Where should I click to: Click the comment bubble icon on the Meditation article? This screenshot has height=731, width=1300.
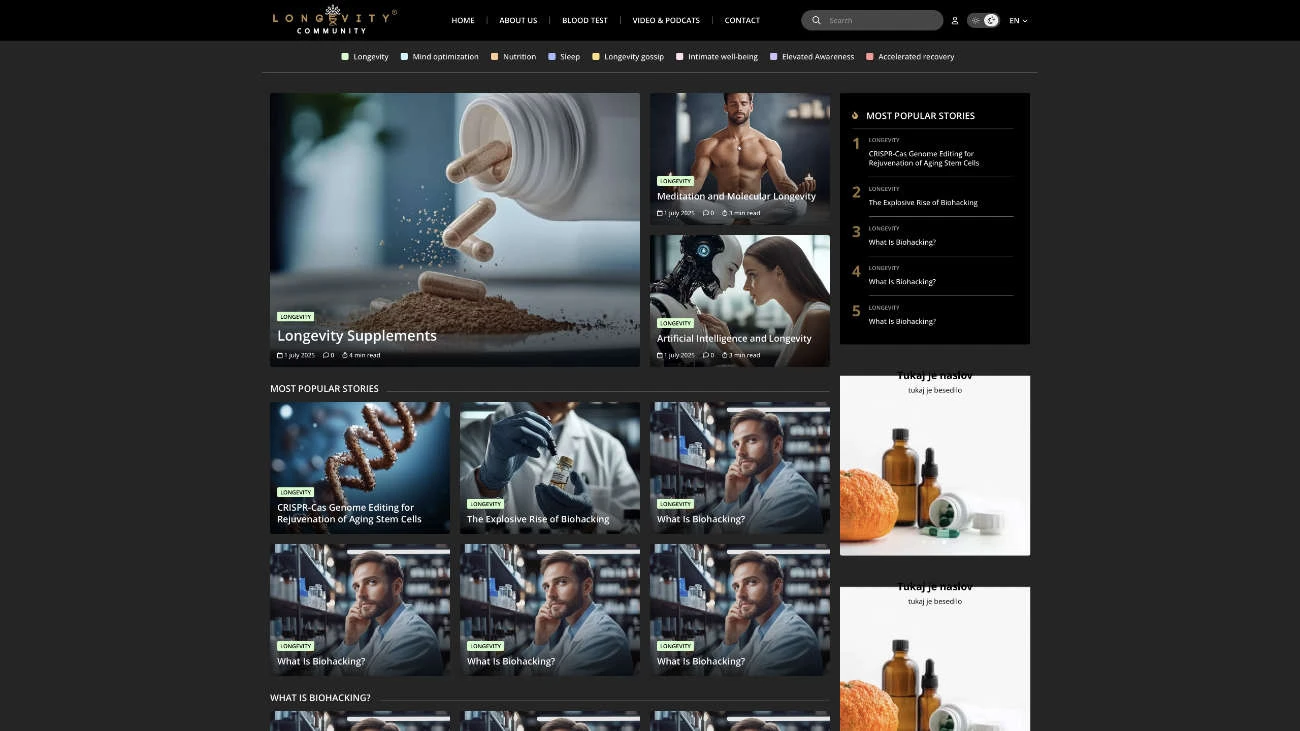point(706,213)
